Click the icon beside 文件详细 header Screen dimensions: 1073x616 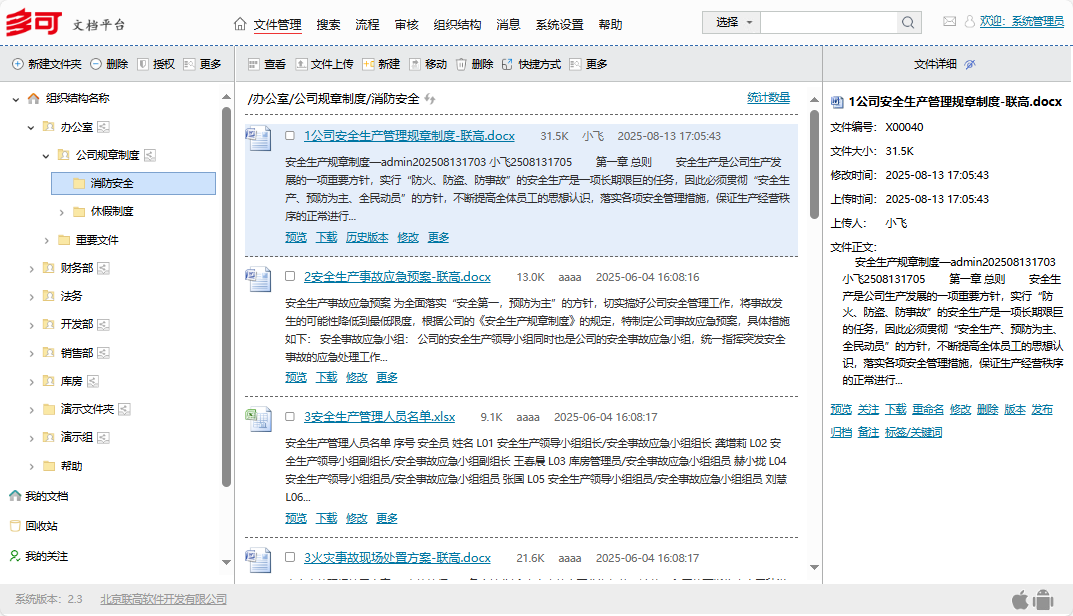click(x=970, y=64)
